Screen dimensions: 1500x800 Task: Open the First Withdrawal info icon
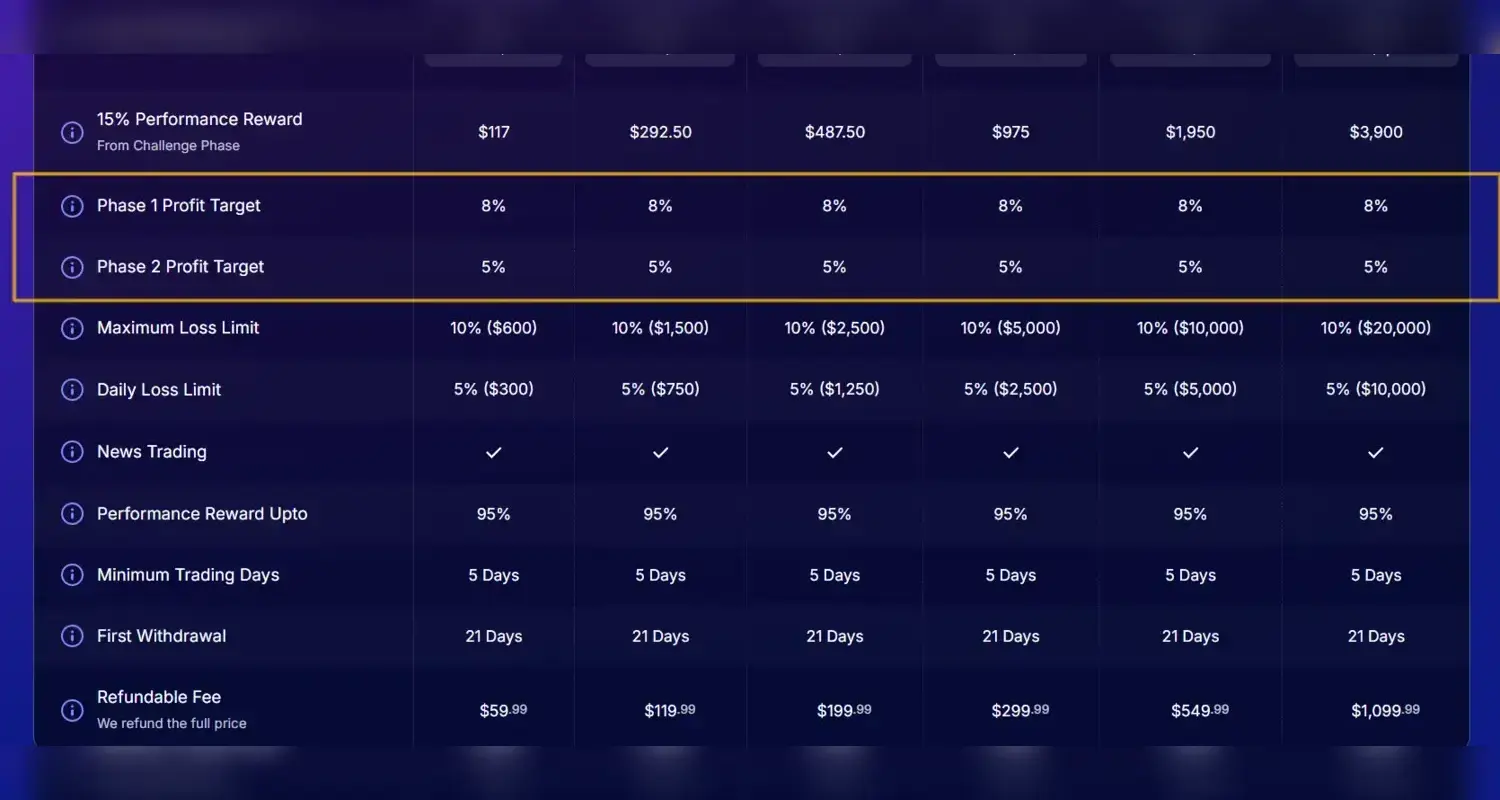(x=72, y=636)
